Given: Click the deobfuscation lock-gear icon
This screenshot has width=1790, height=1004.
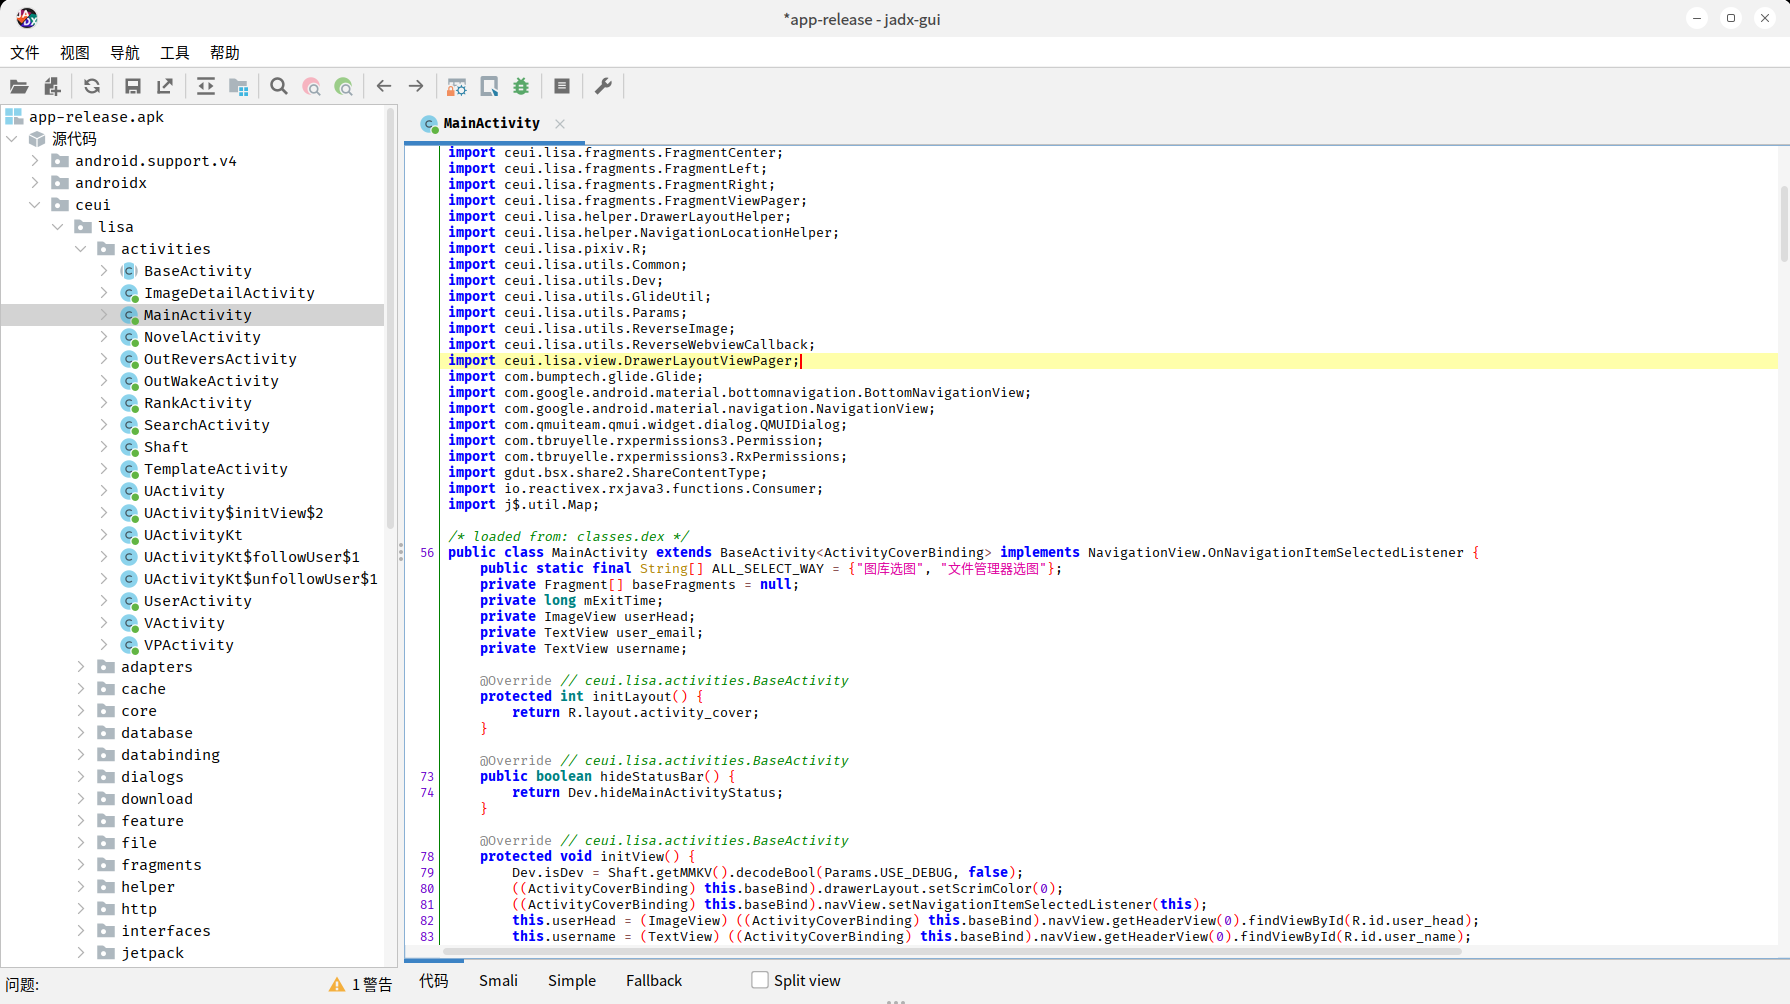Looking at the screenshot, I should 457,87.
